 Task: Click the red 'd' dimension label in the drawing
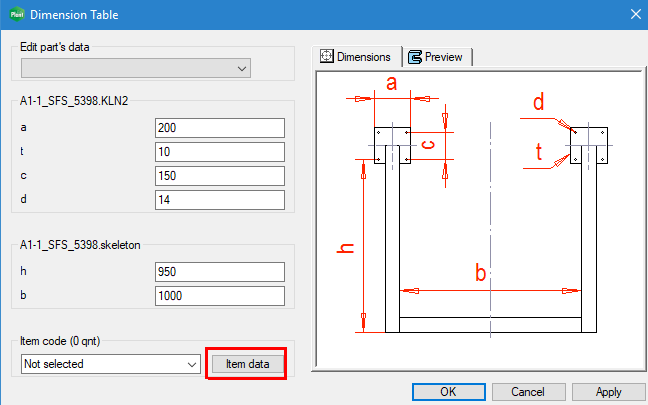point(538,101)
